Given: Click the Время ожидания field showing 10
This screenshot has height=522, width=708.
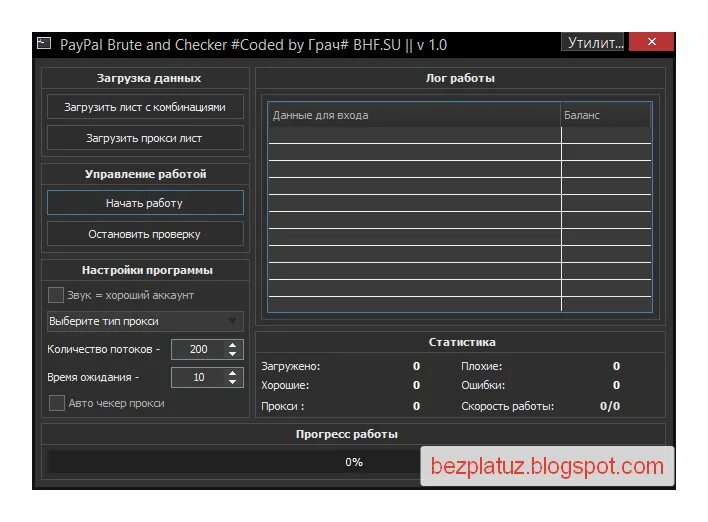Looking at the screenshot, I should pos(199,378).
